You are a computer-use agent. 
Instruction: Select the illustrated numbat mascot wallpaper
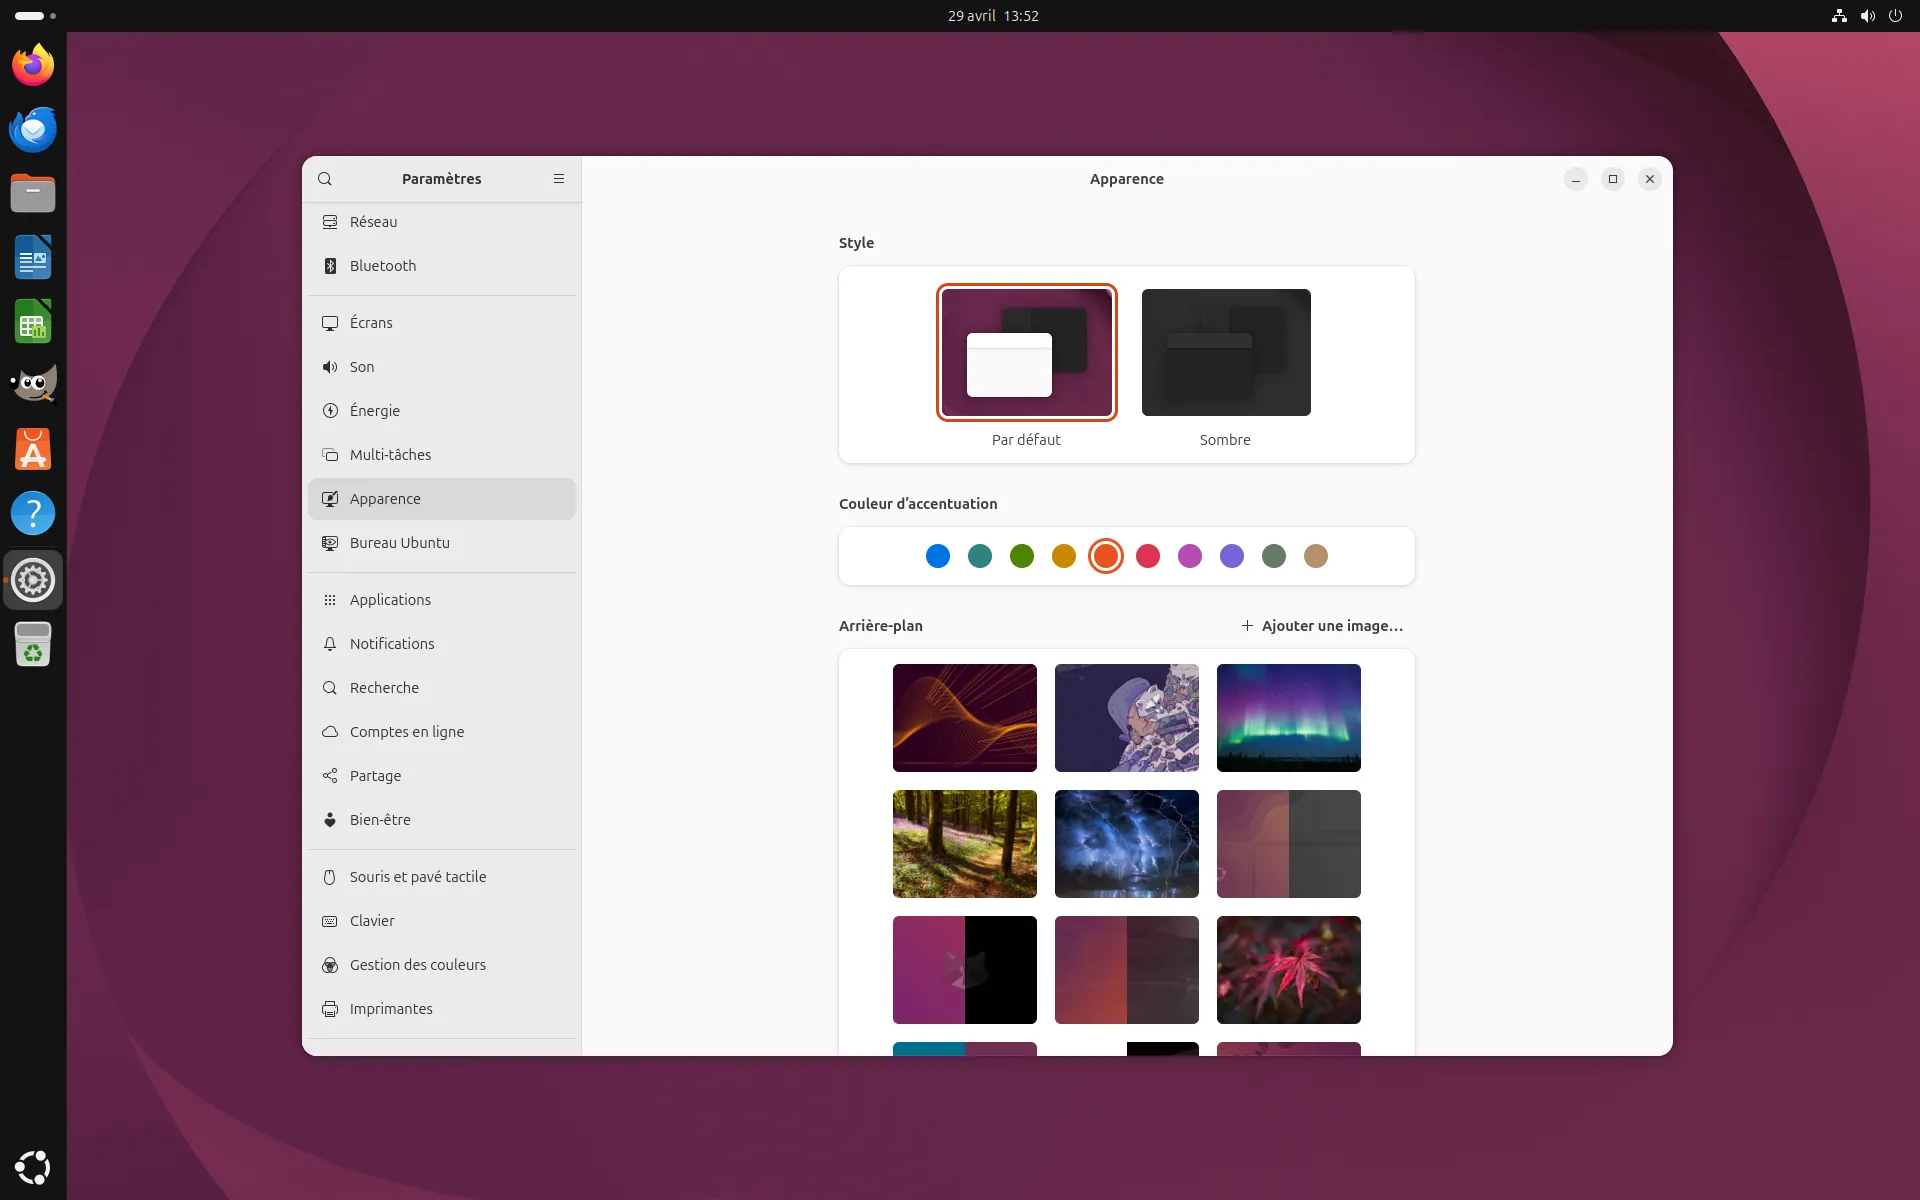(1127, 718)
